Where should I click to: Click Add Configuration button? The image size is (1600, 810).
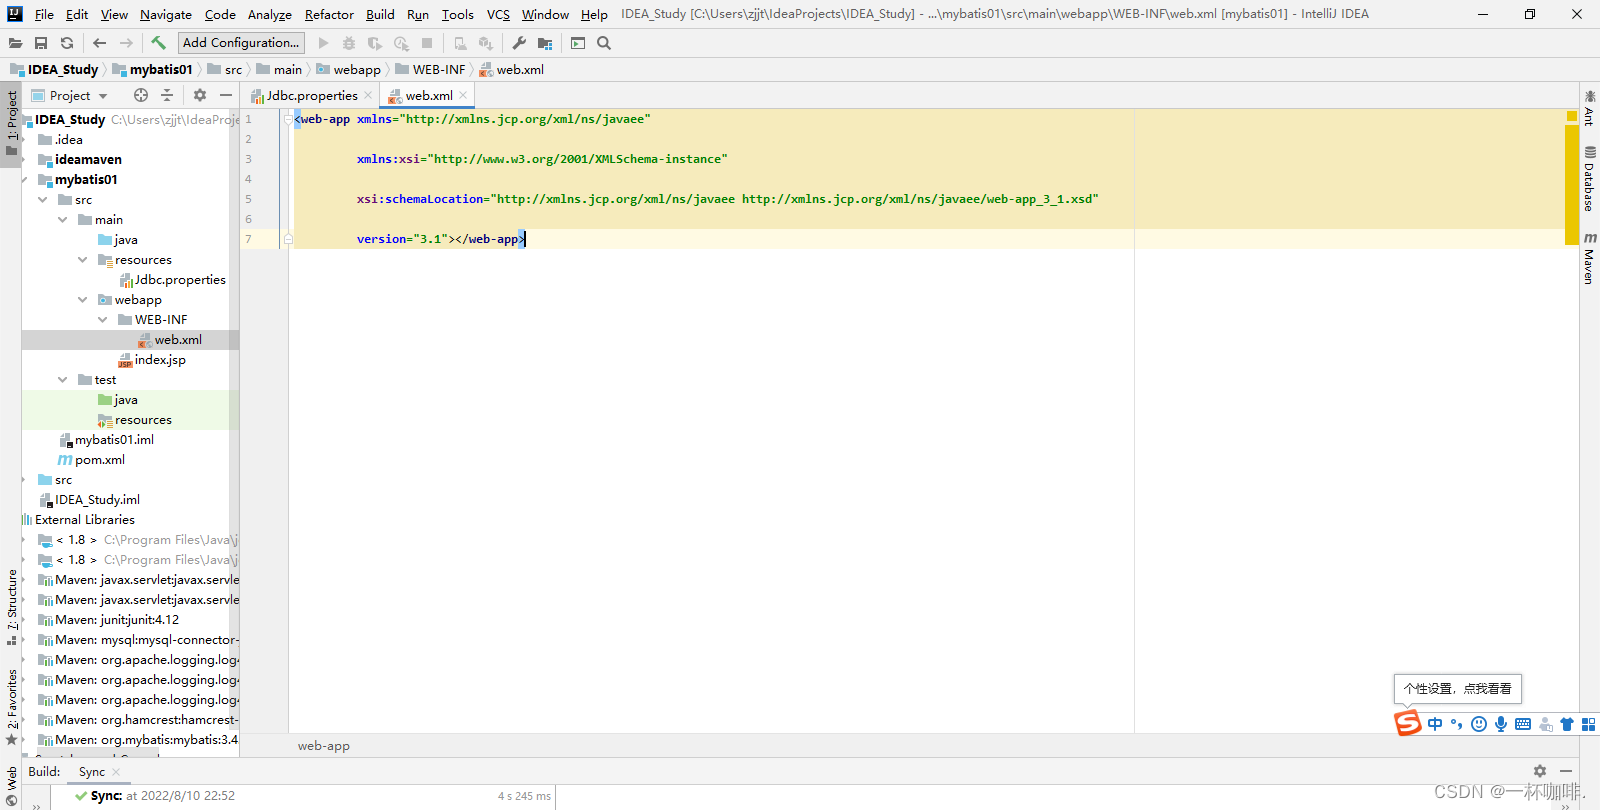(x=241, y=43)
